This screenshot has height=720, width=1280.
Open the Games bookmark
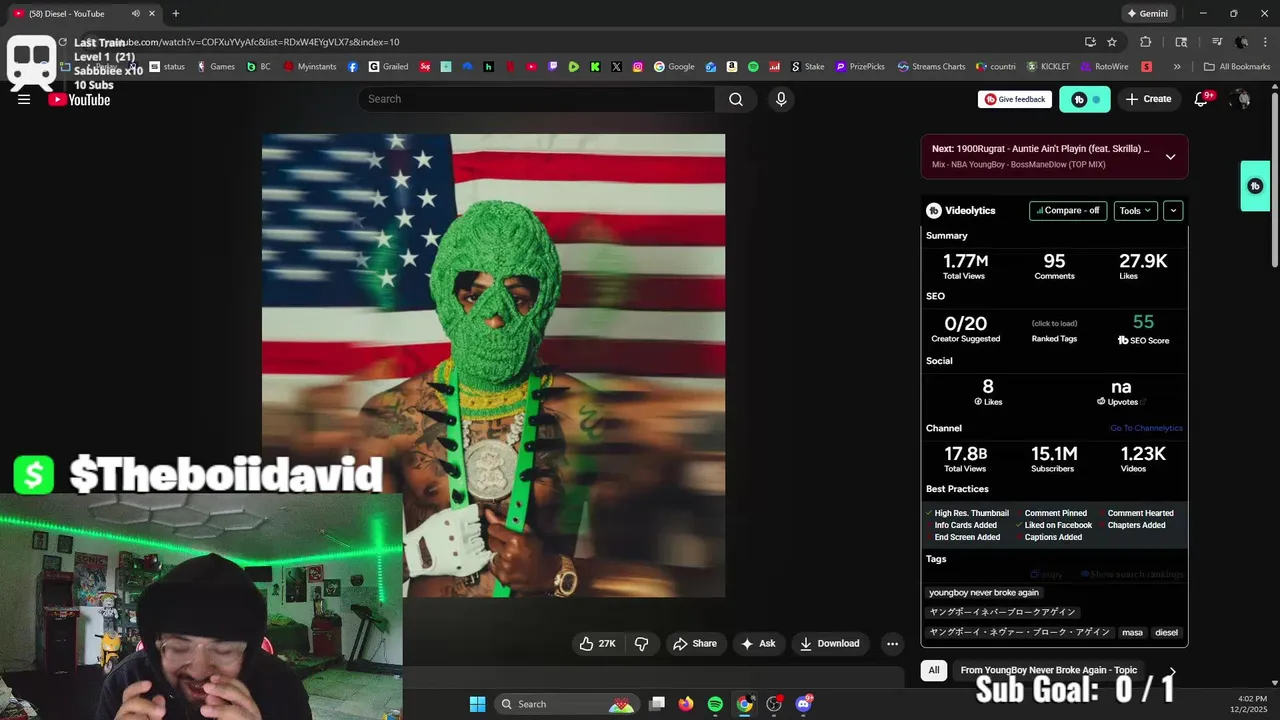pyautogui.click(x=216, y=67)
